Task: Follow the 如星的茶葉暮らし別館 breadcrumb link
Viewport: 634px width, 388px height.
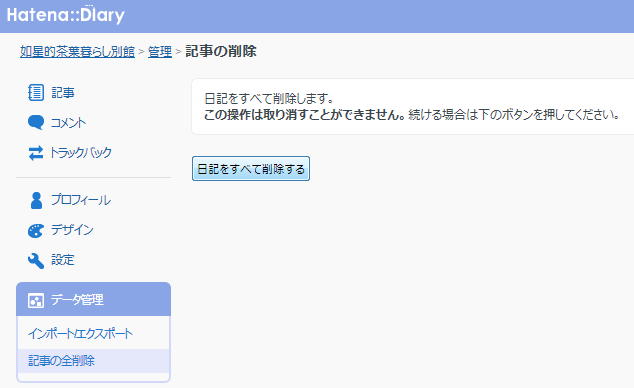Action: 77,51
